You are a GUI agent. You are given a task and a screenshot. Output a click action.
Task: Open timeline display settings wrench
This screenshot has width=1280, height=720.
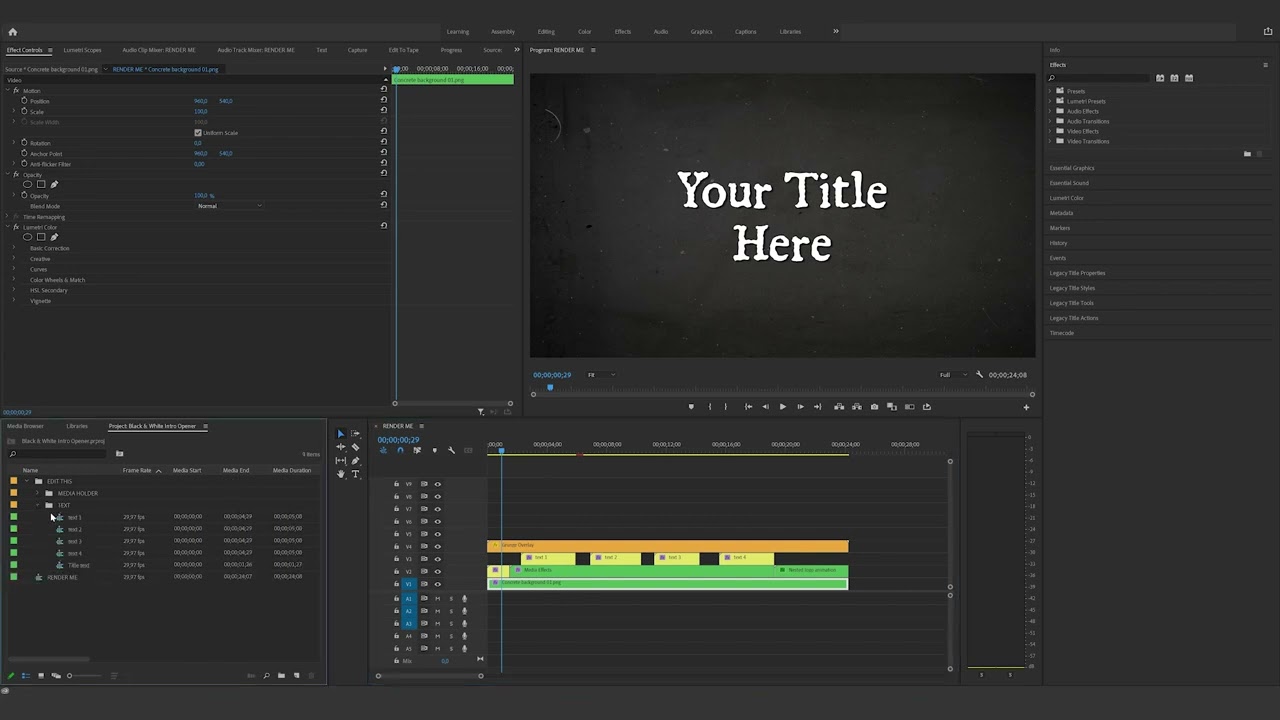click(451, 451)
